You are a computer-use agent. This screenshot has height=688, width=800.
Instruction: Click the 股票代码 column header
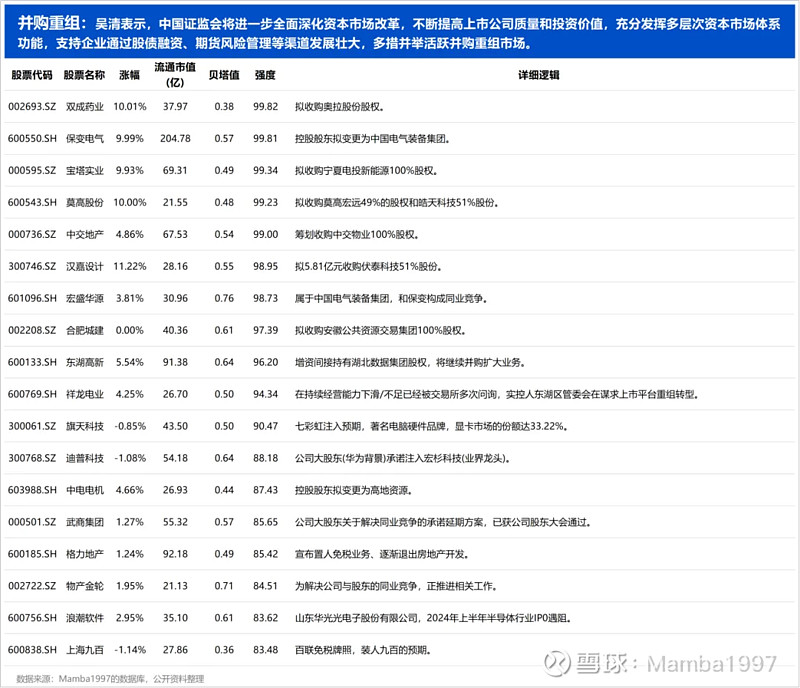[26, 72]
